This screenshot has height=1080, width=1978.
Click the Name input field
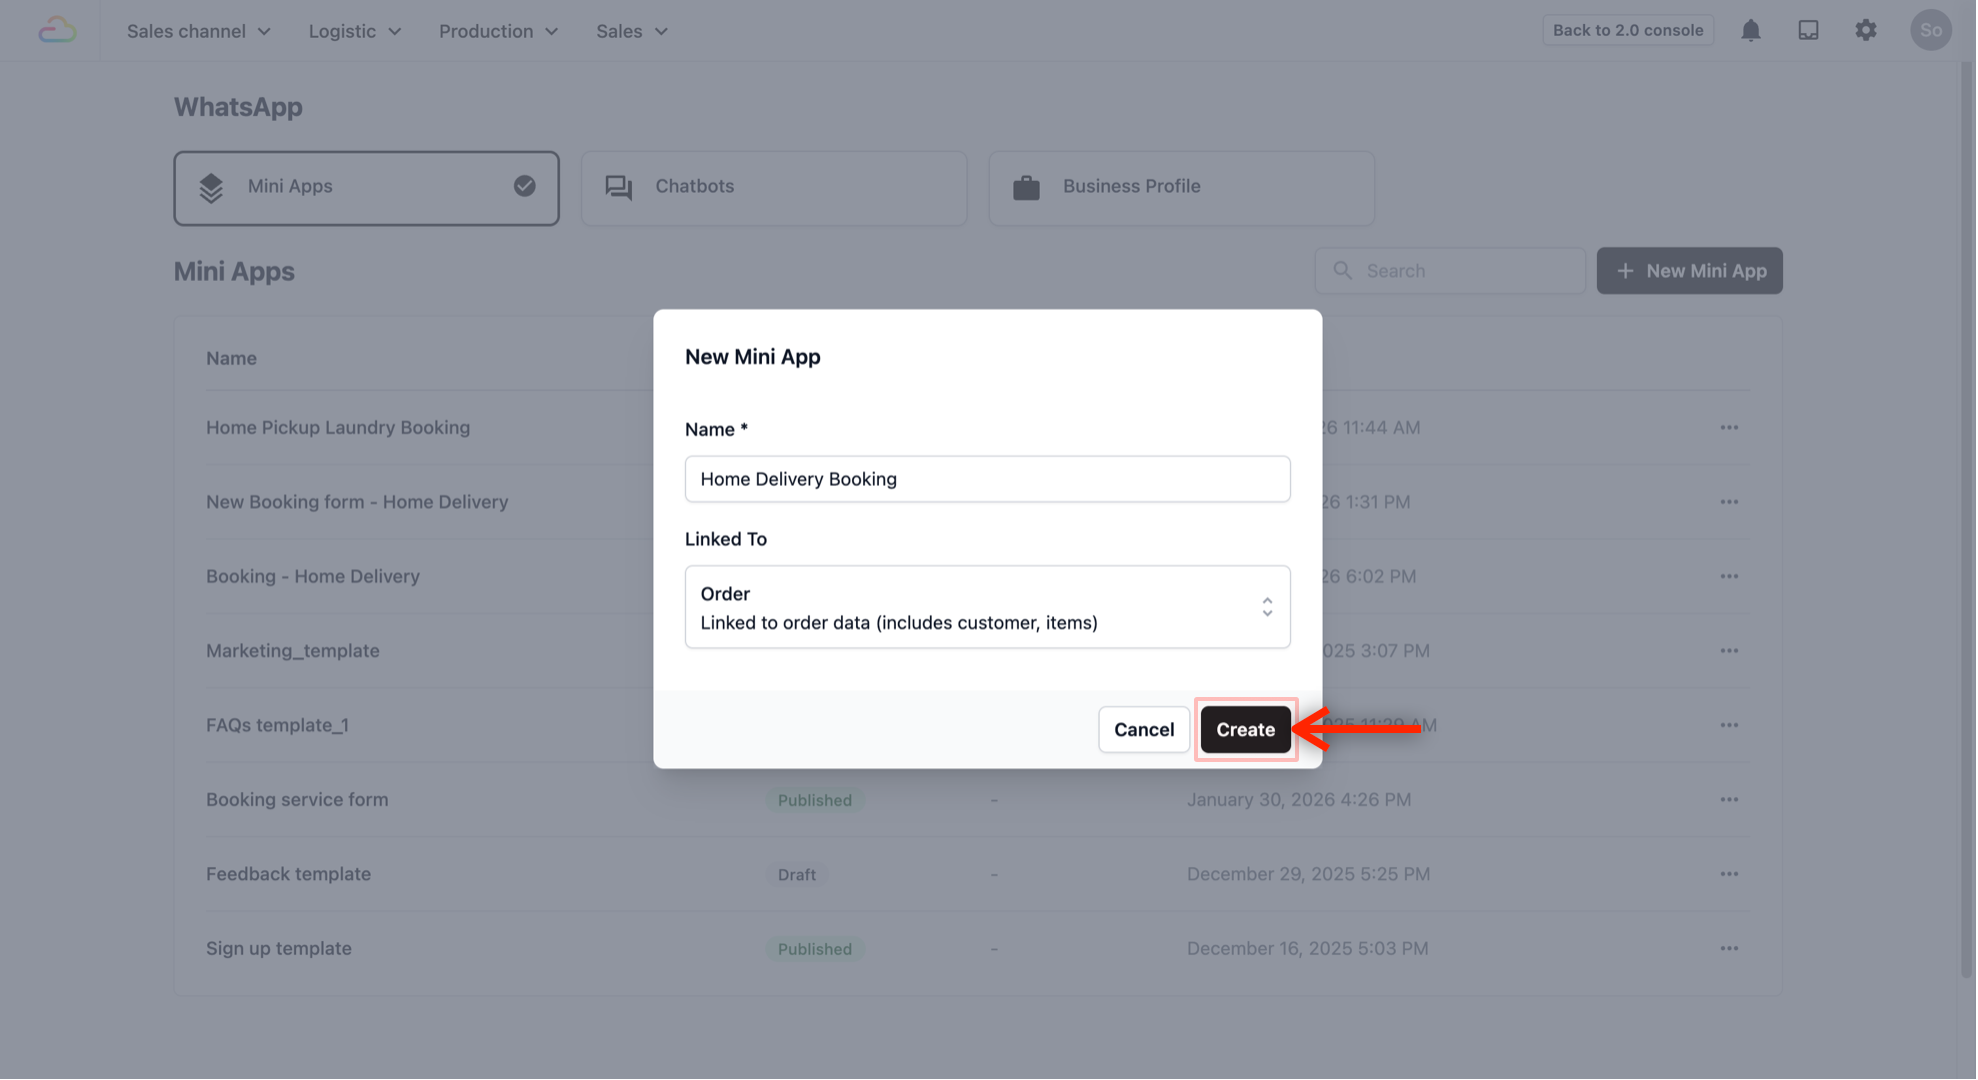pos(987,479)
